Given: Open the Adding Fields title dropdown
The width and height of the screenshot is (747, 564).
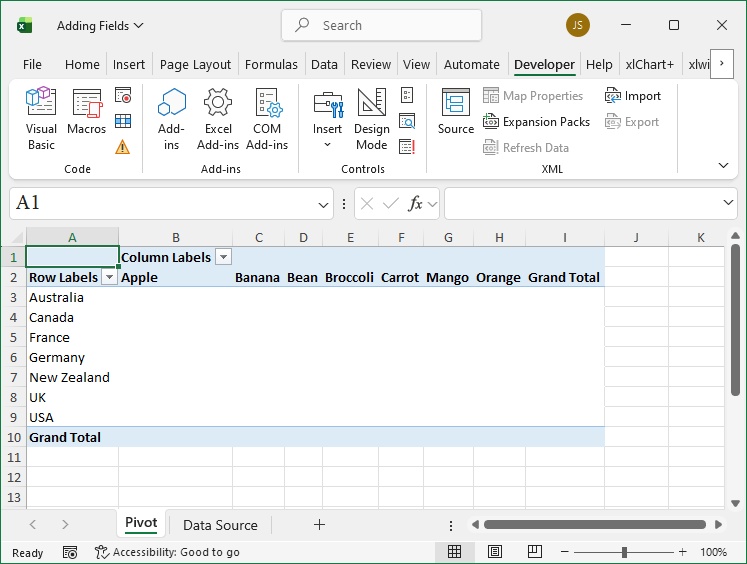Looking at the screenshot, I should [x=100, y=25].
